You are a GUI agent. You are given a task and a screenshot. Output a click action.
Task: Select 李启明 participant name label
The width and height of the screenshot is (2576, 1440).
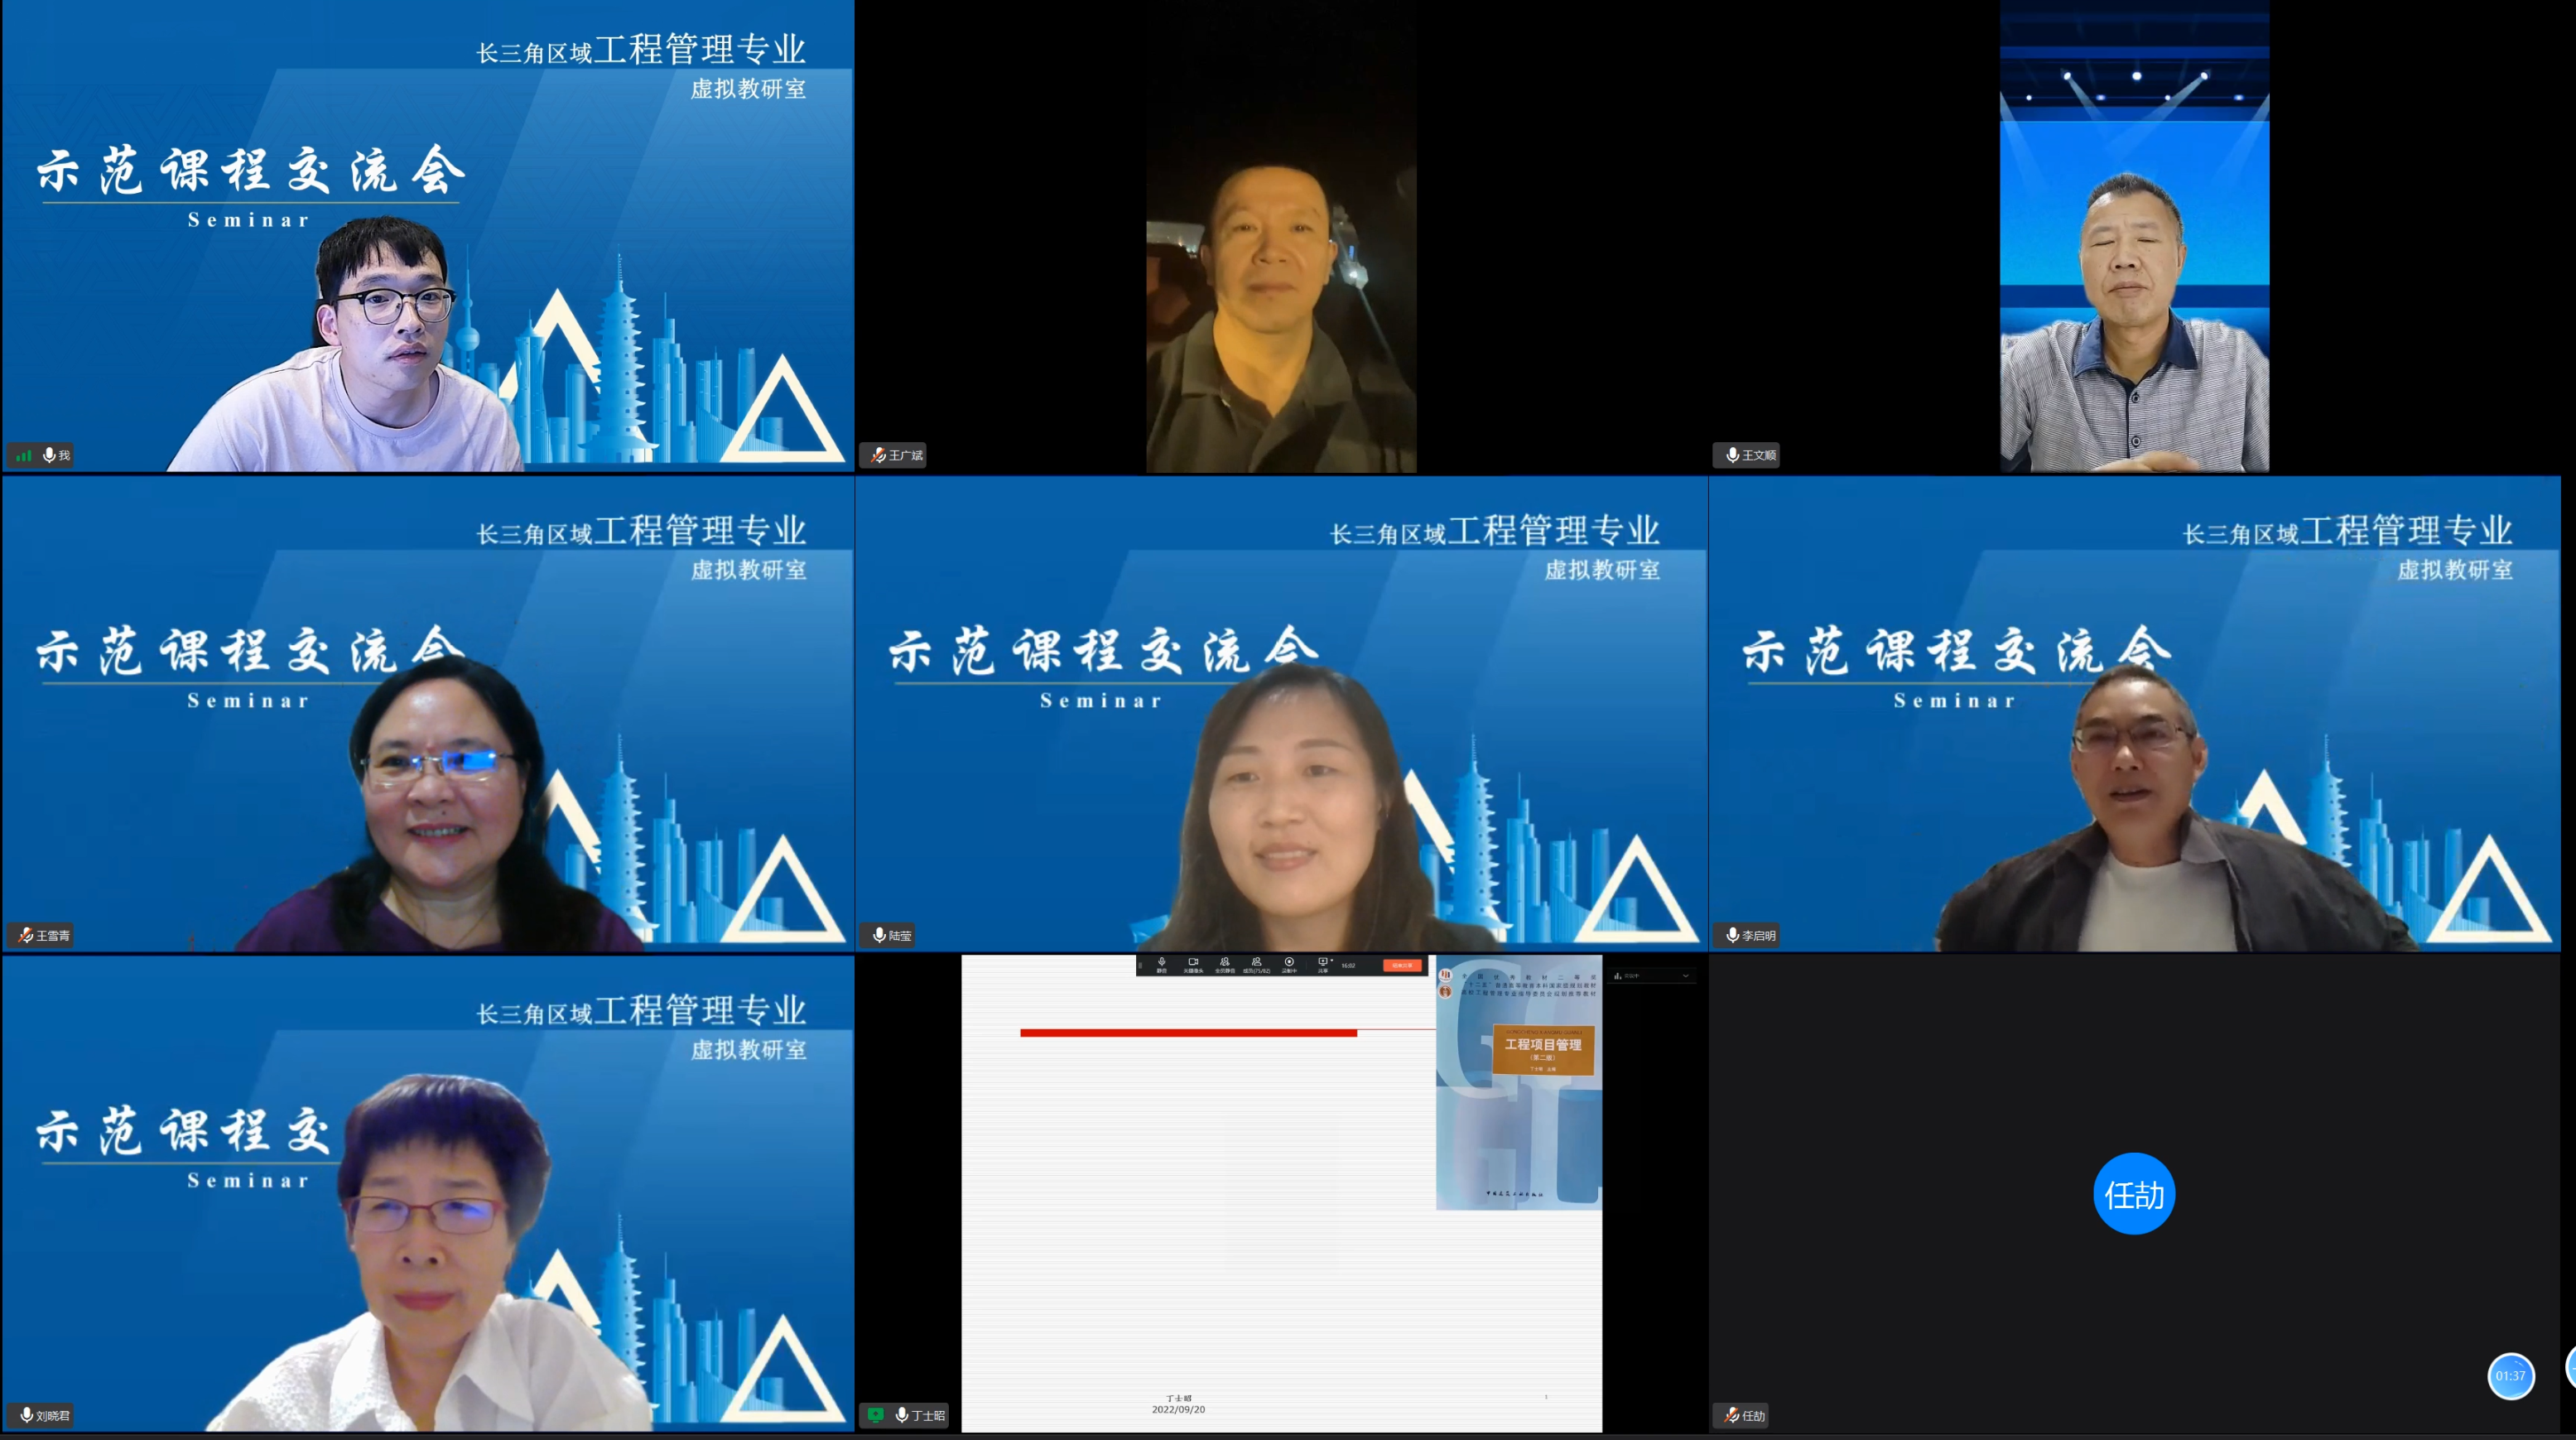[x=1758, y=935]
